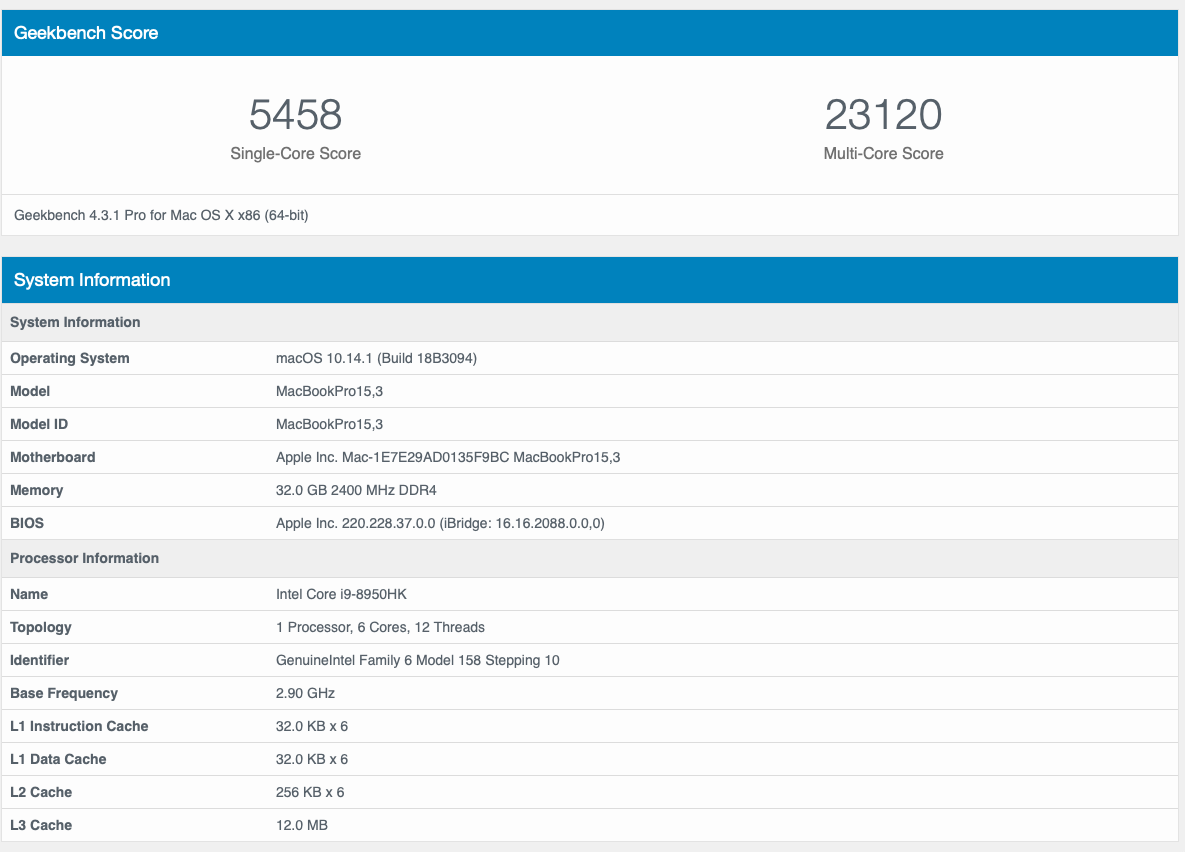Click the 'Base Frequency' row label
1185x852 pixels.
(x=64, y=693)
